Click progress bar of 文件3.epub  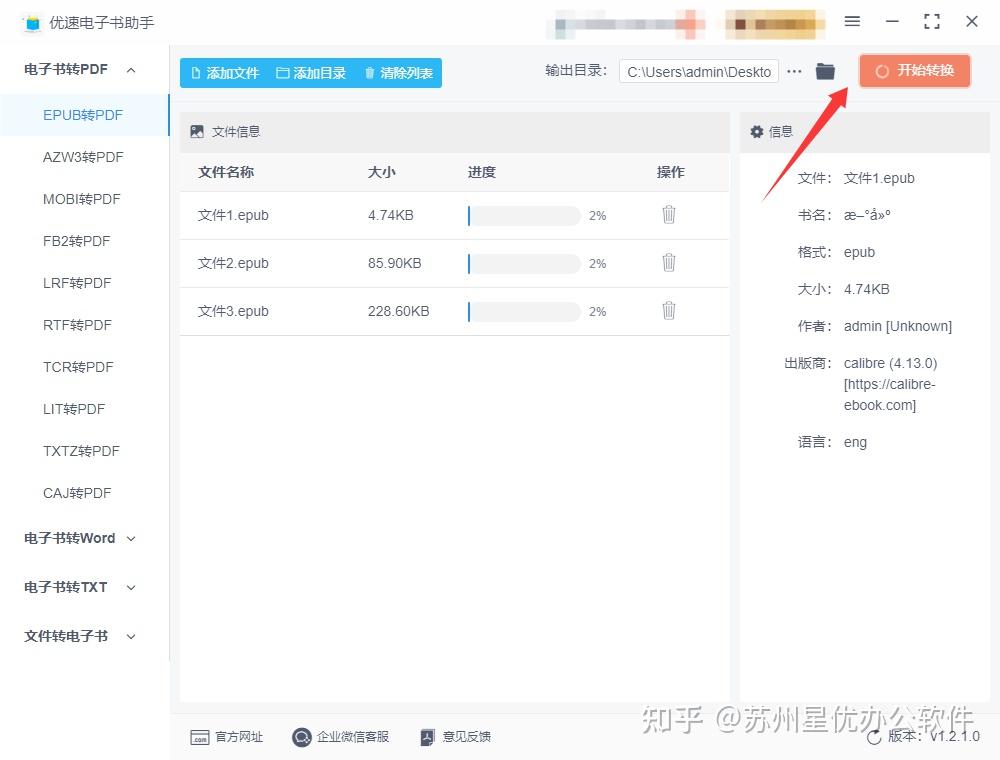tap(524, 311)
